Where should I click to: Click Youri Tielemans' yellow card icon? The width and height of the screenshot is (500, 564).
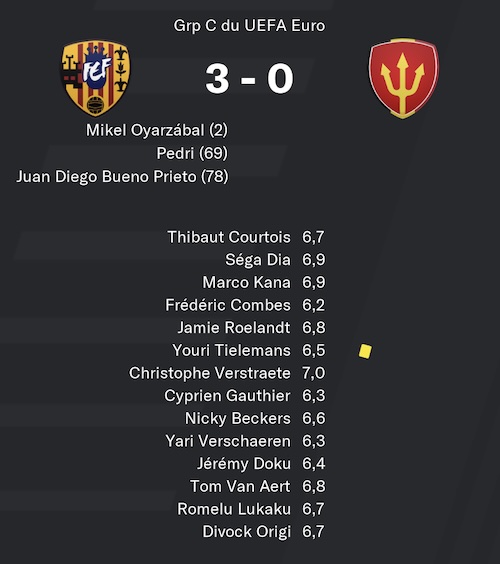tap(365, 351)
